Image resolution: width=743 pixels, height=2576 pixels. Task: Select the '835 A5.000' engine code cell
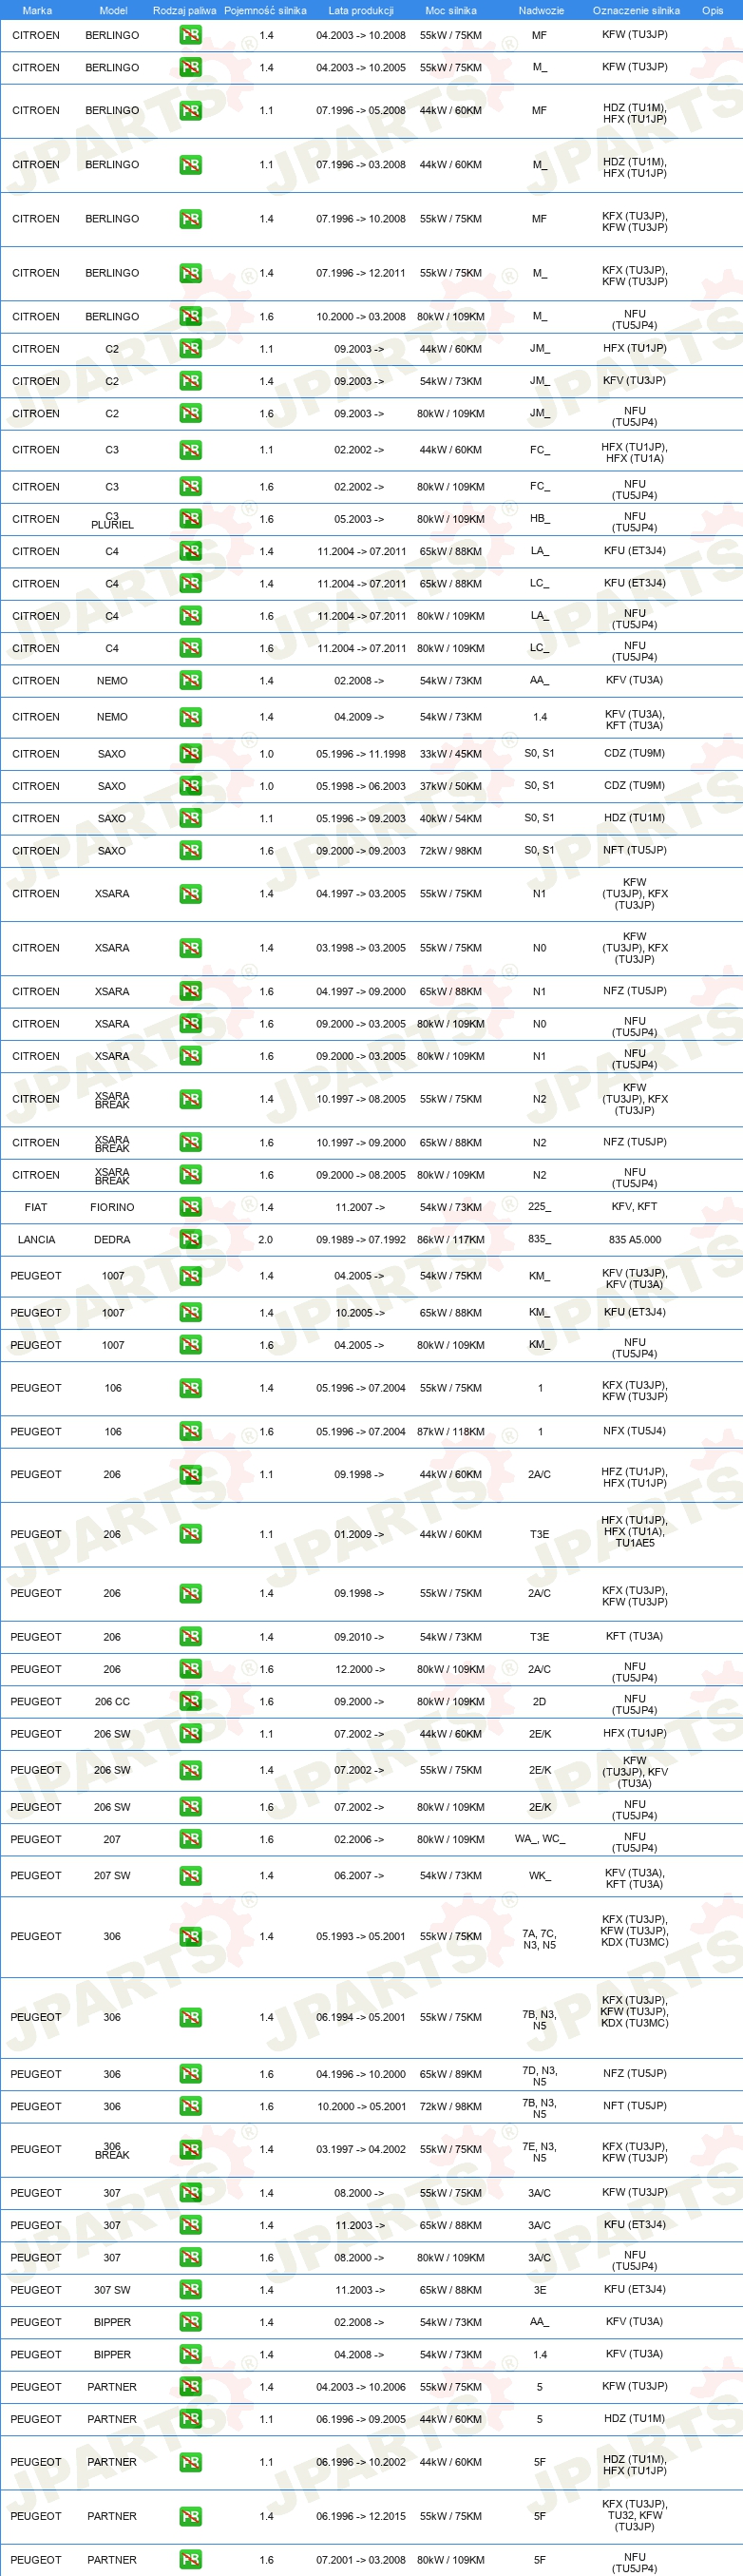(635, 1239)
